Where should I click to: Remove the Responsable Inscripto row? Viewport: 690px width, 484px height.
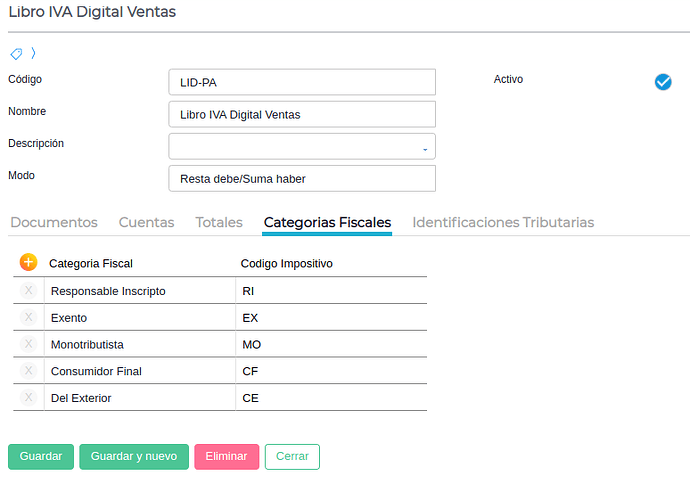[28, 290]
